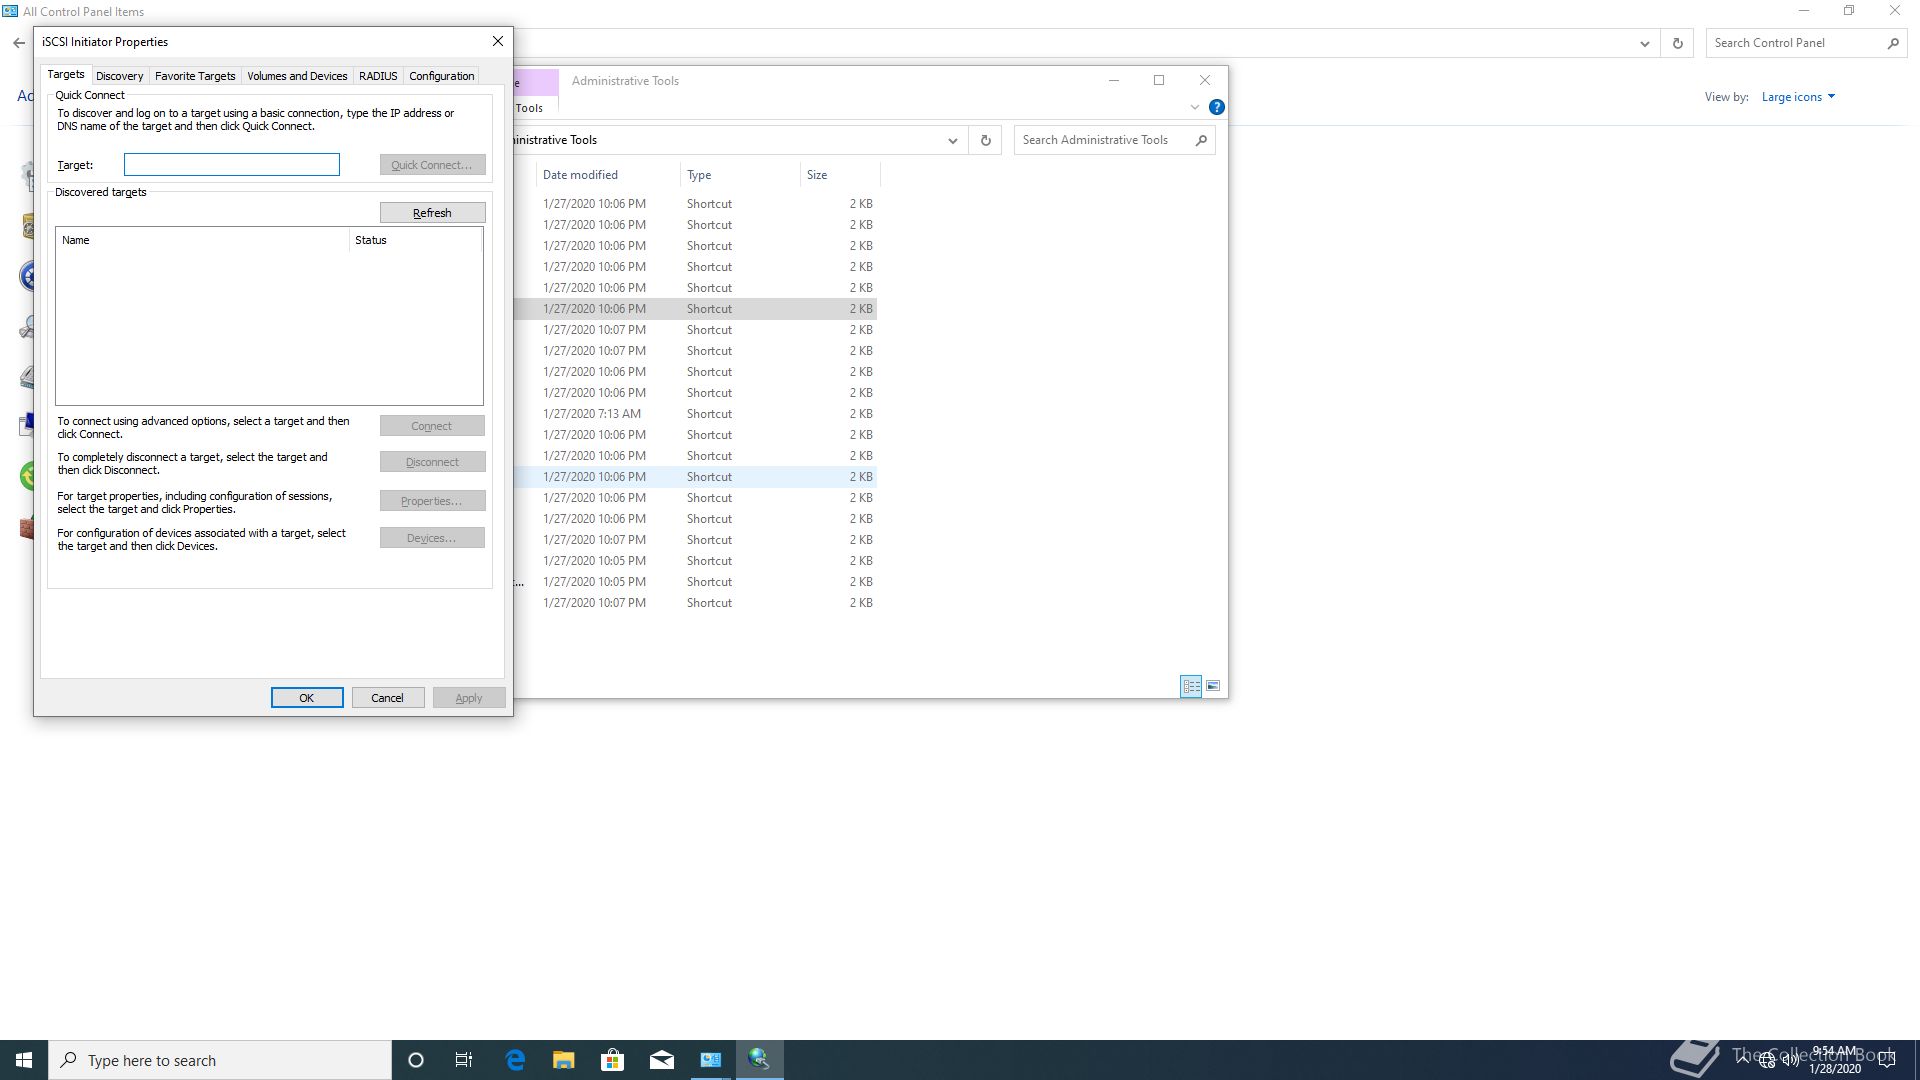The width and height of the screenshot is (1920, 1080).
Task: Focus the Target input field
Action: point(232,165)
